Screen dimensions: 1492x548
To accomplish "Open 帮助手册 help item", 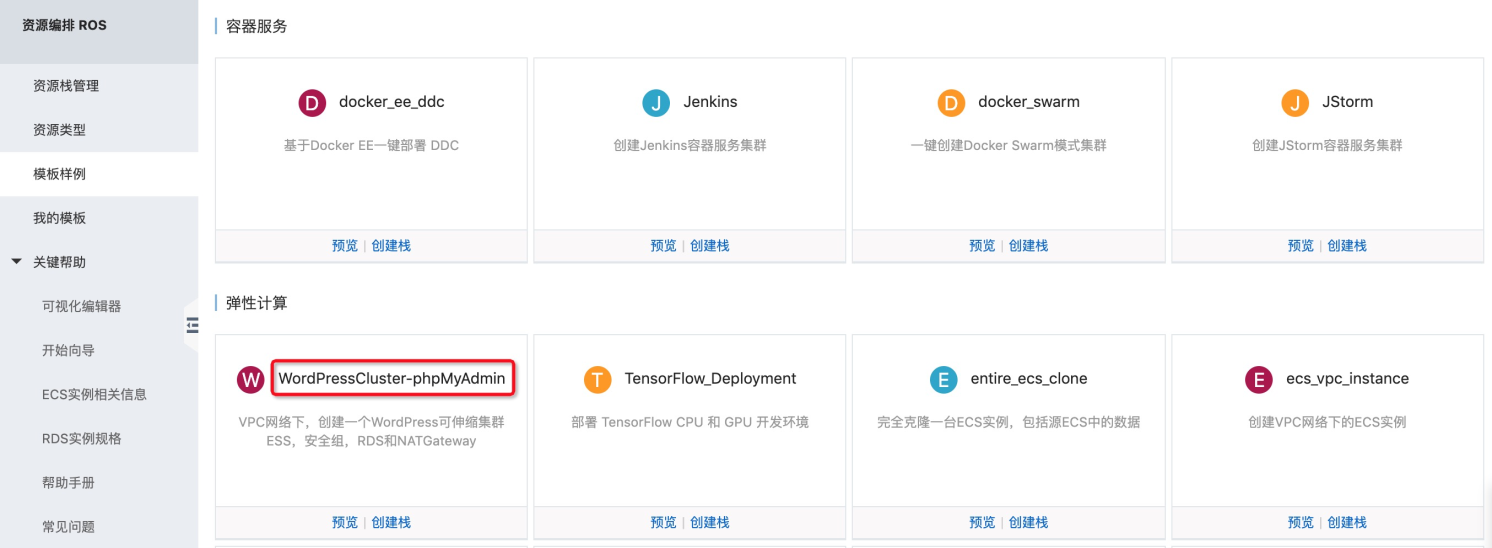I will (68, 482).
